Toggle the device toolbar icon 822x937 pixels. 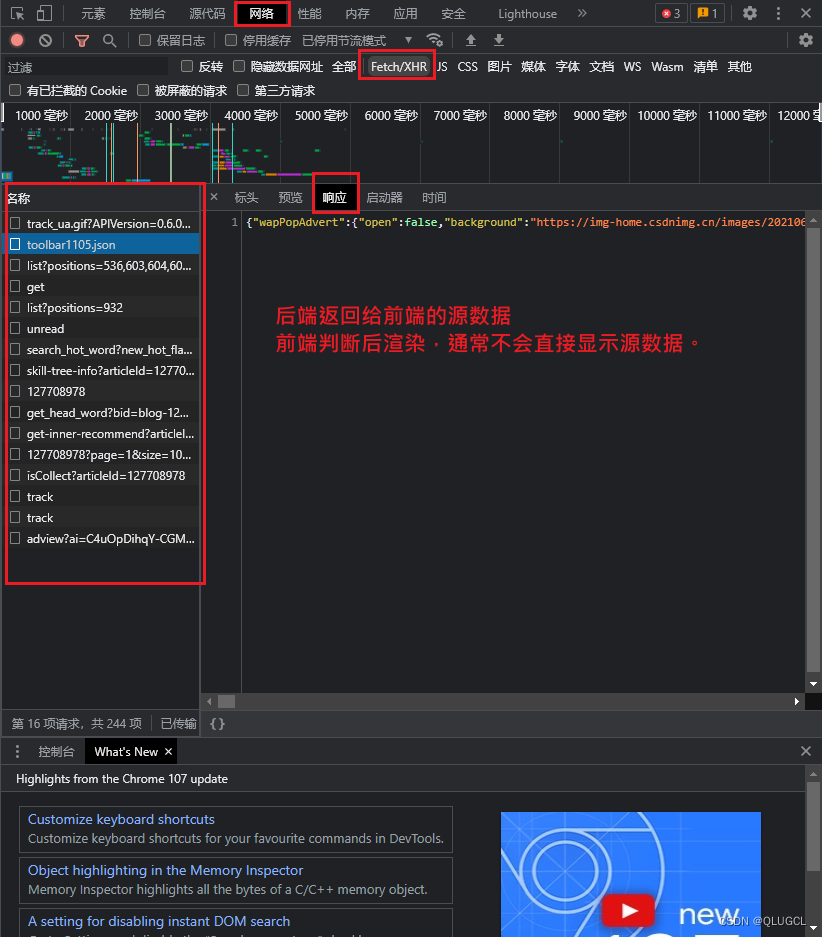(x=44, y=13)
